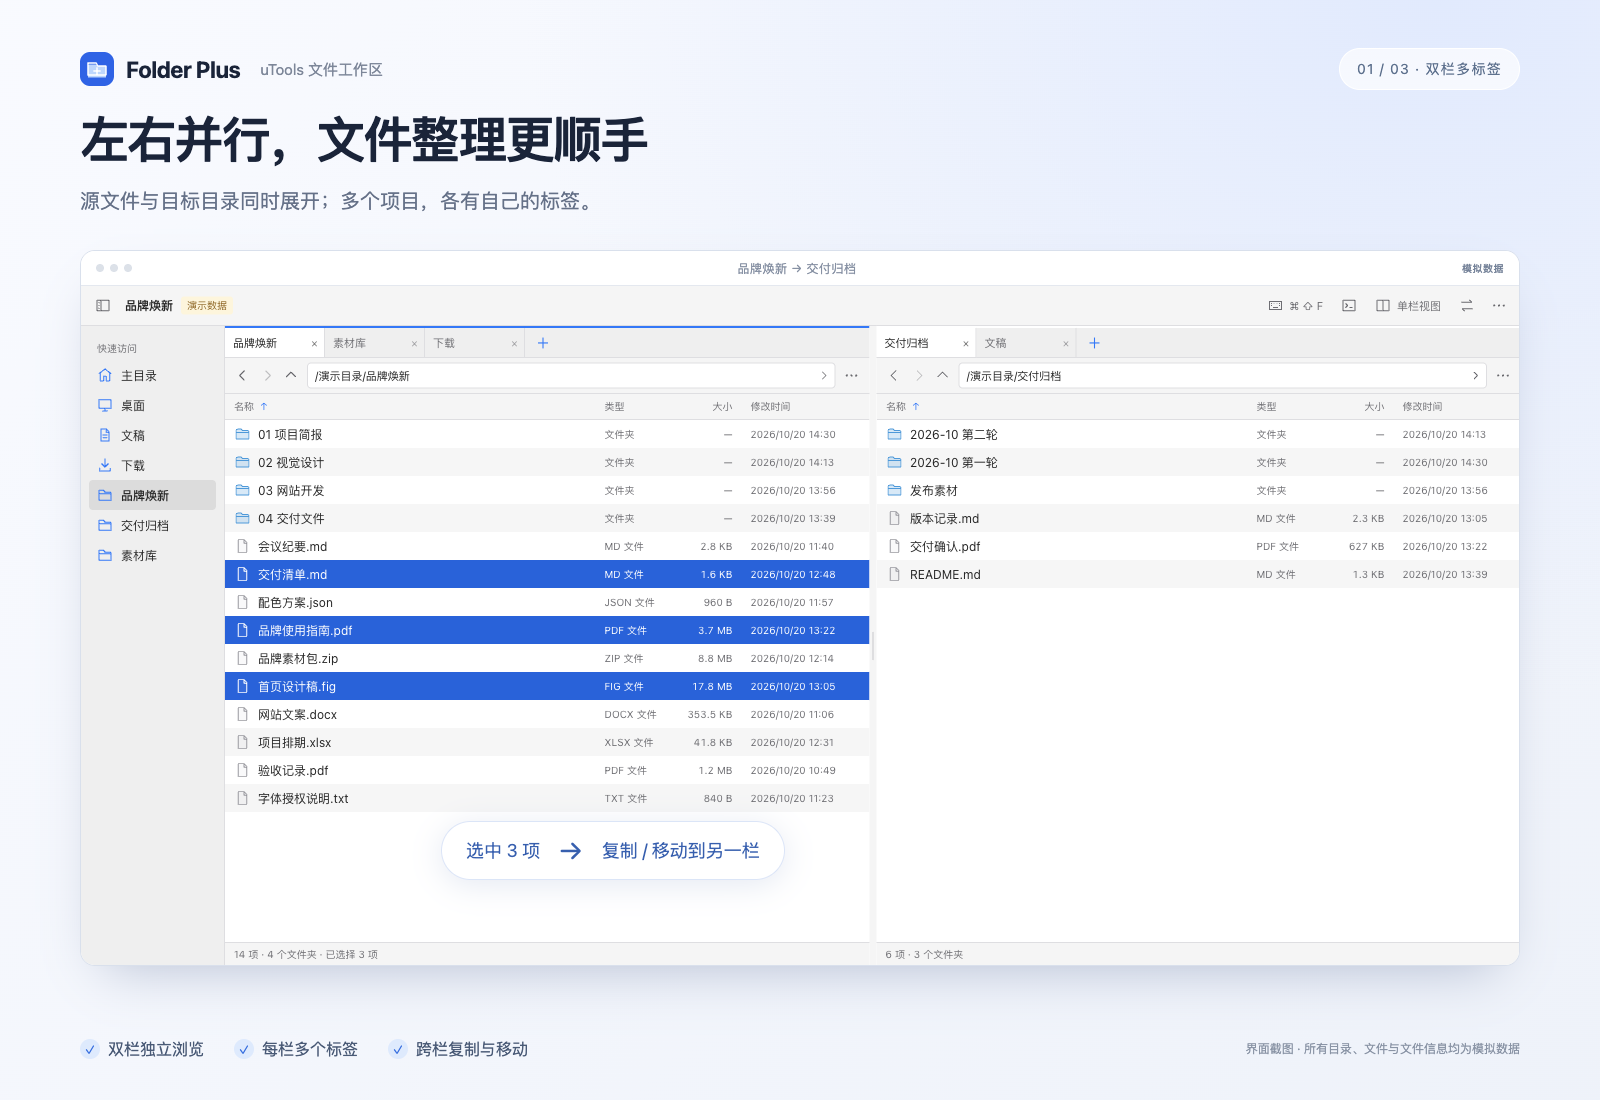
Task: Select the README.md file
Action: 1198,575
